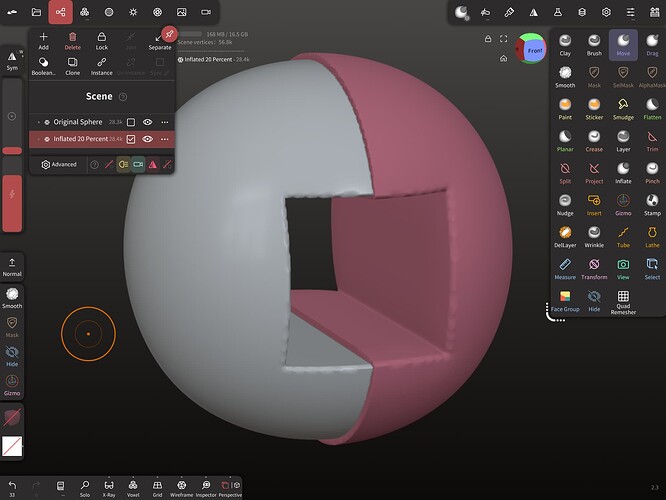Image resolution: width=666 pixels, height=500 pixels.
Task: Clone the selected object
Action: click(73, 67)
